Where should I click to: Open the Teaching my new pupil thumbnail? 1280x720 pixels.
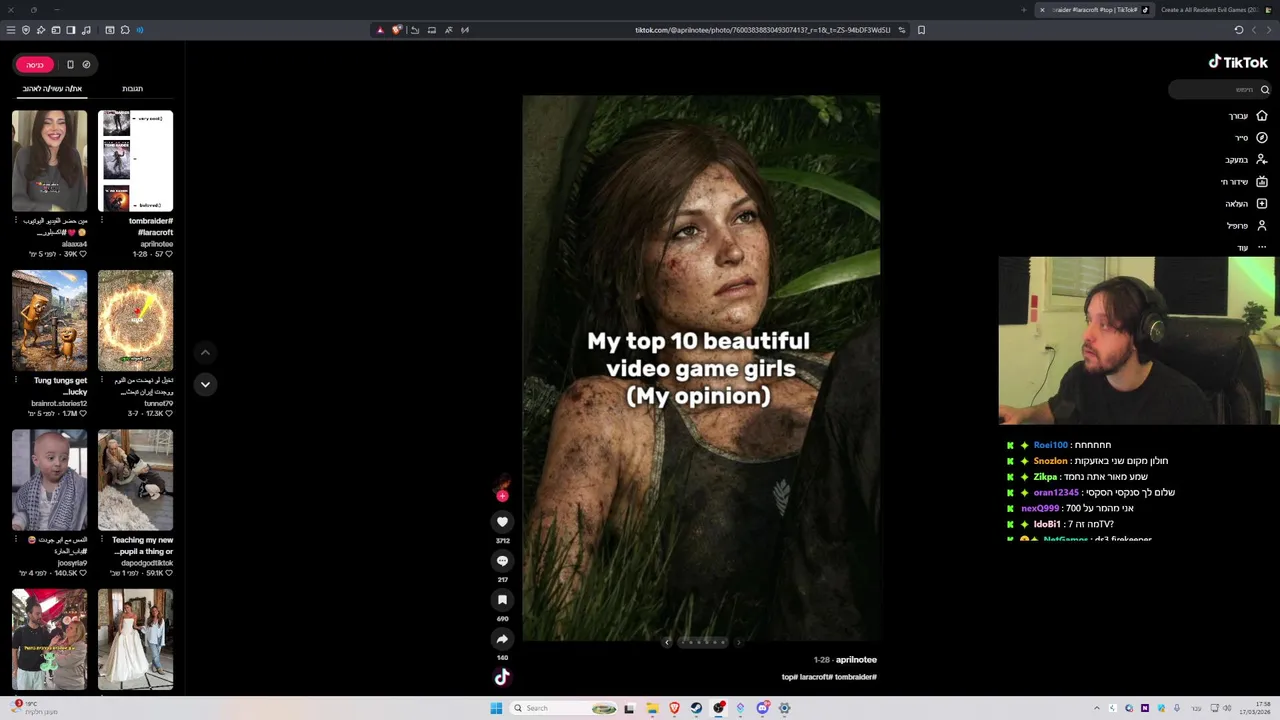(135, 480)
